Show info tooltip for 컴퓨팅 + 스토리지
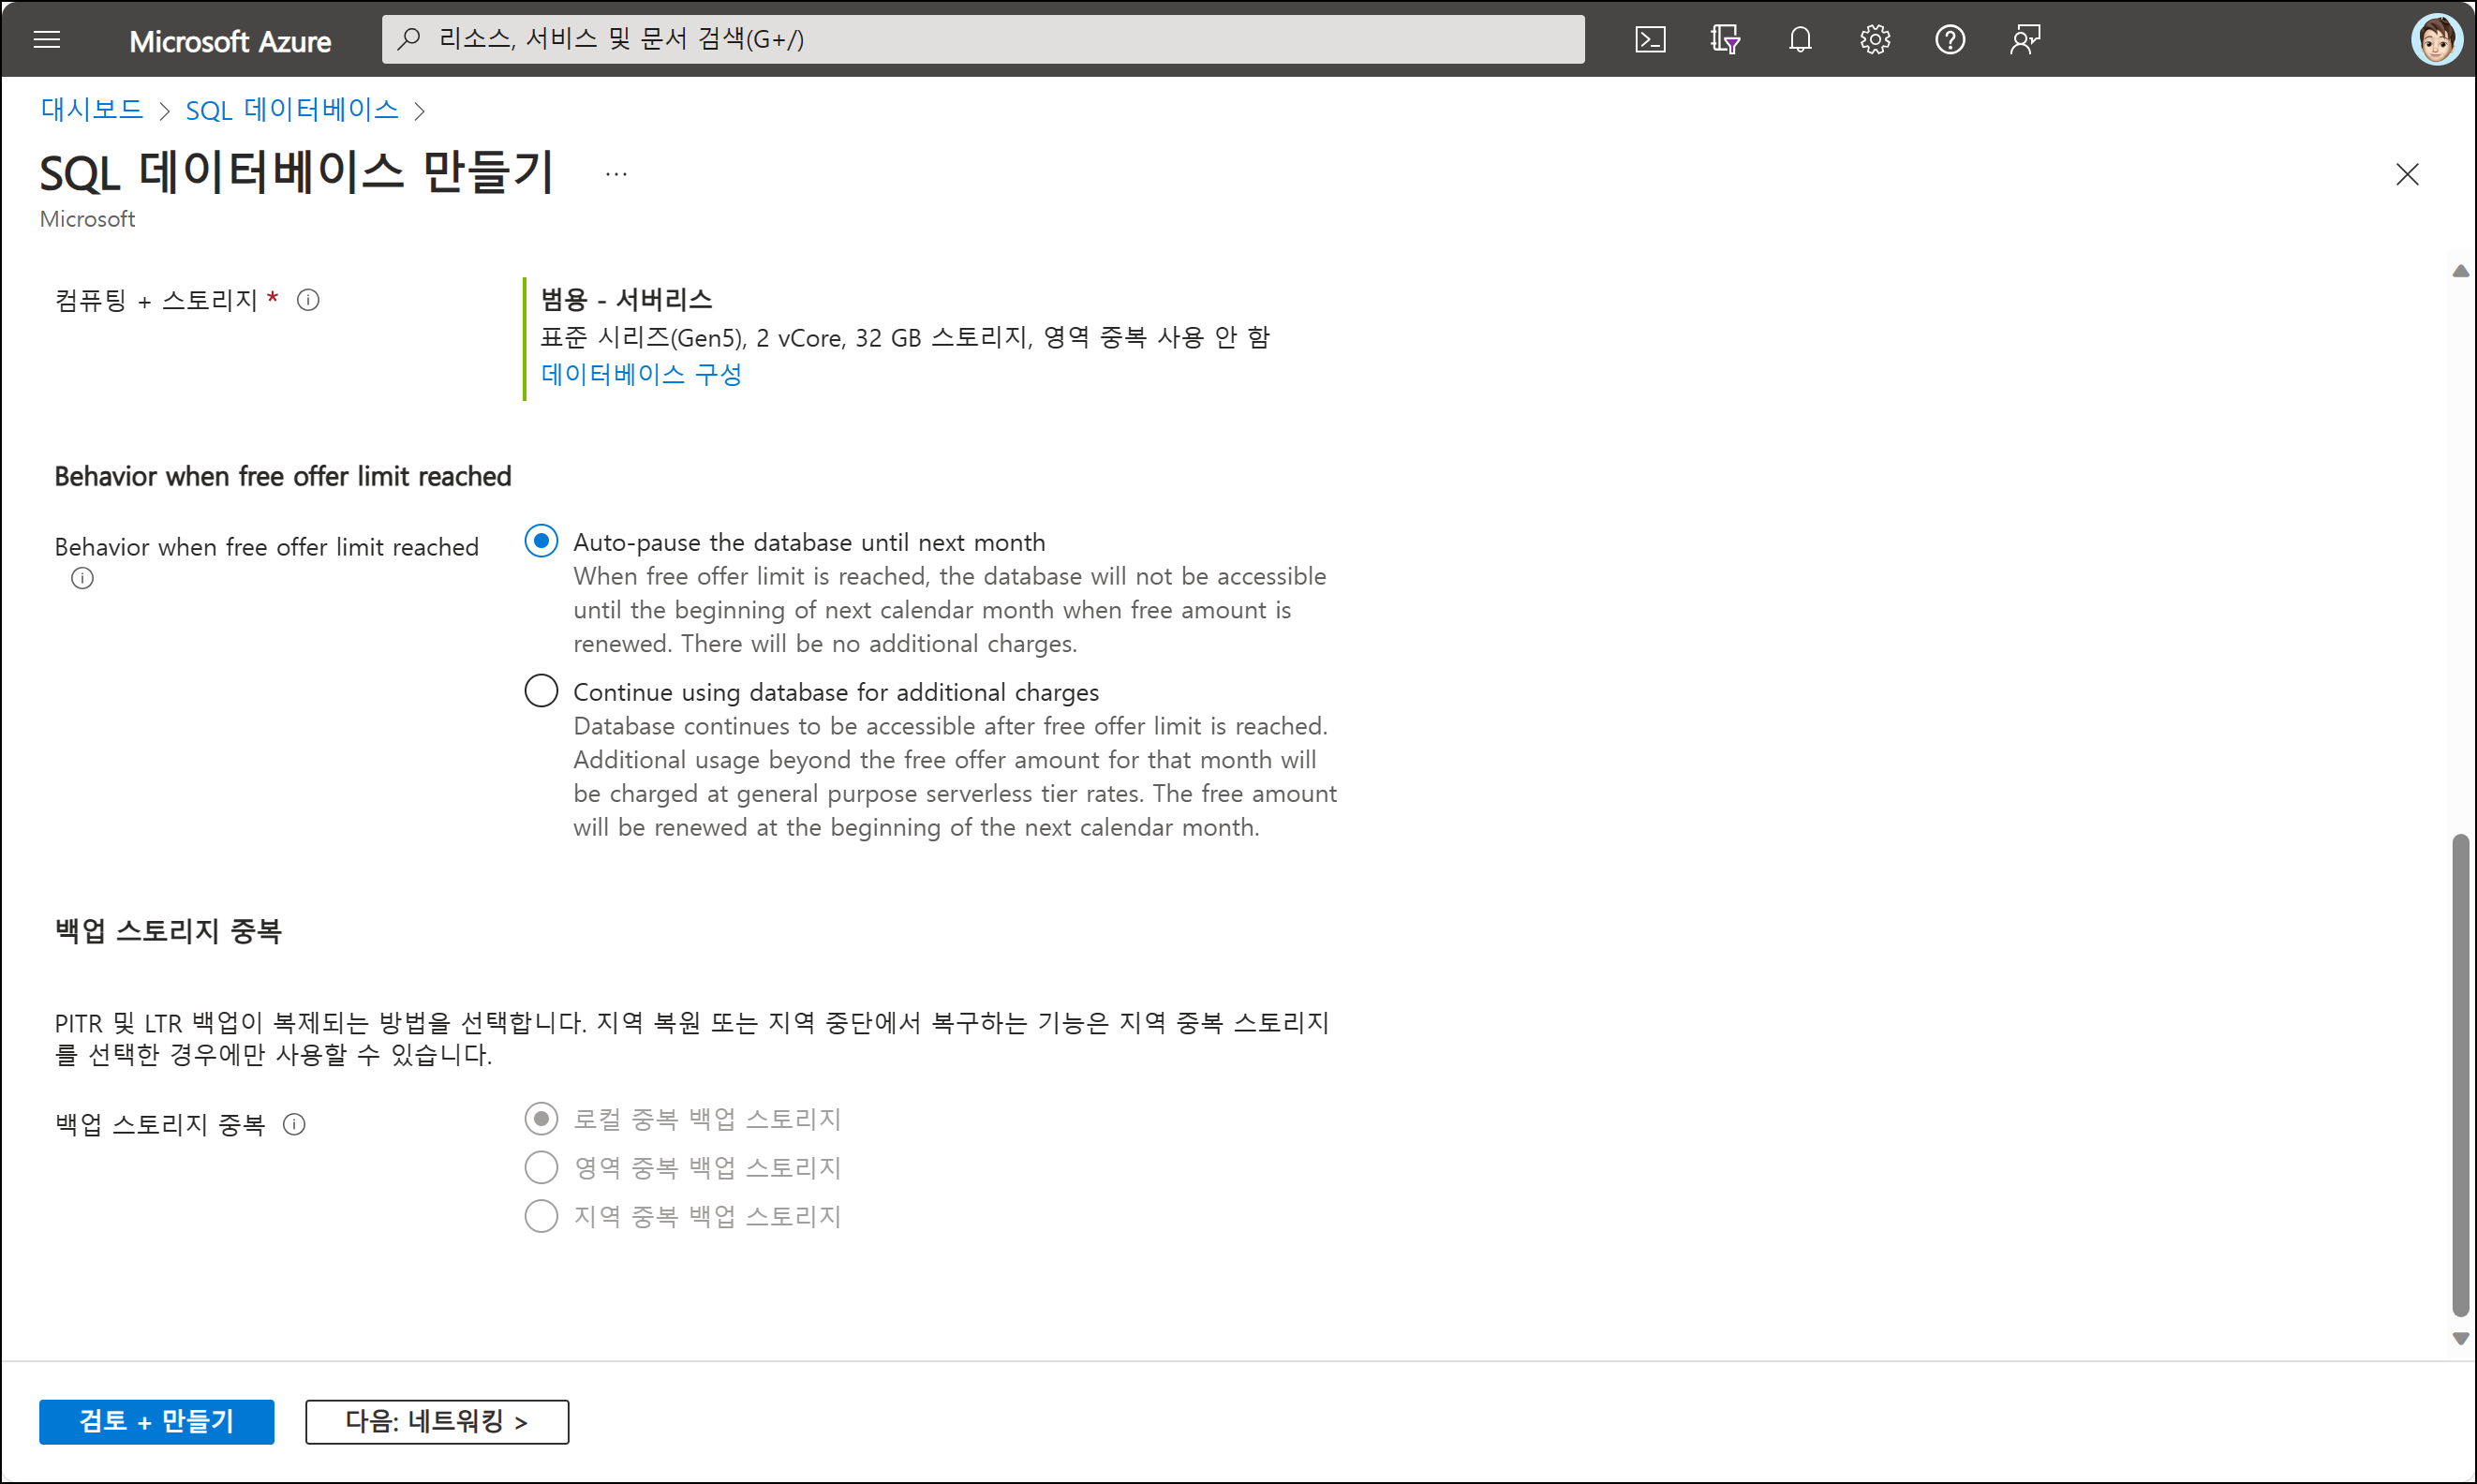Screen dimensions: 2477x1484 [308, 300]
